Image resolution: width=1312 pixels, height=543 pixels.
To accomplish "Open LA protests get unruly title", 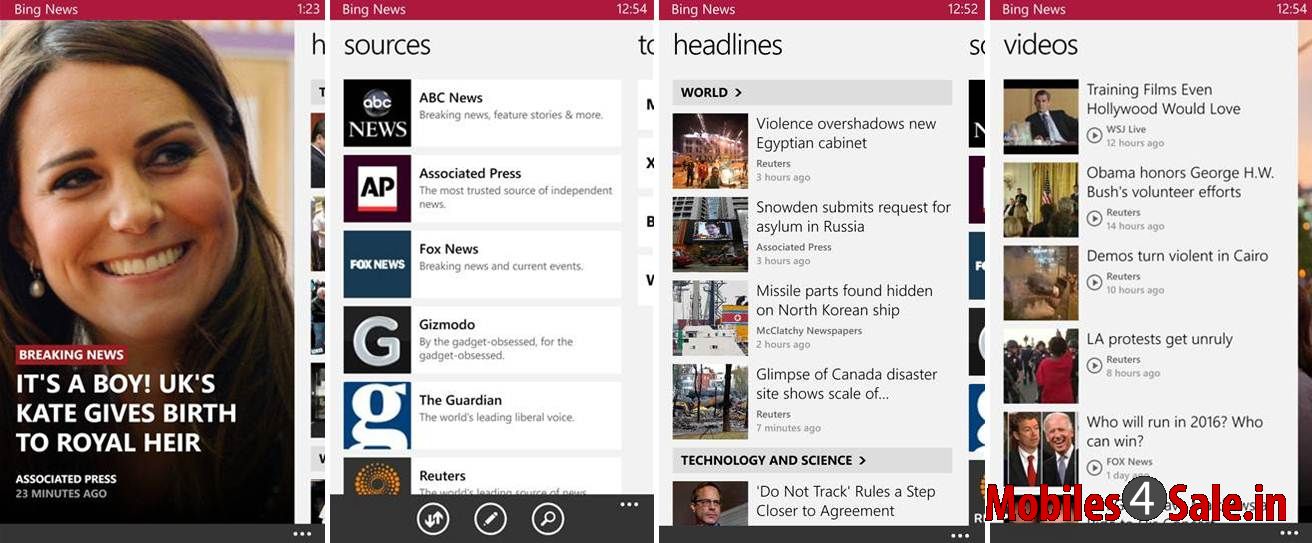I will pyautogui.click(x=1160, y=339).
